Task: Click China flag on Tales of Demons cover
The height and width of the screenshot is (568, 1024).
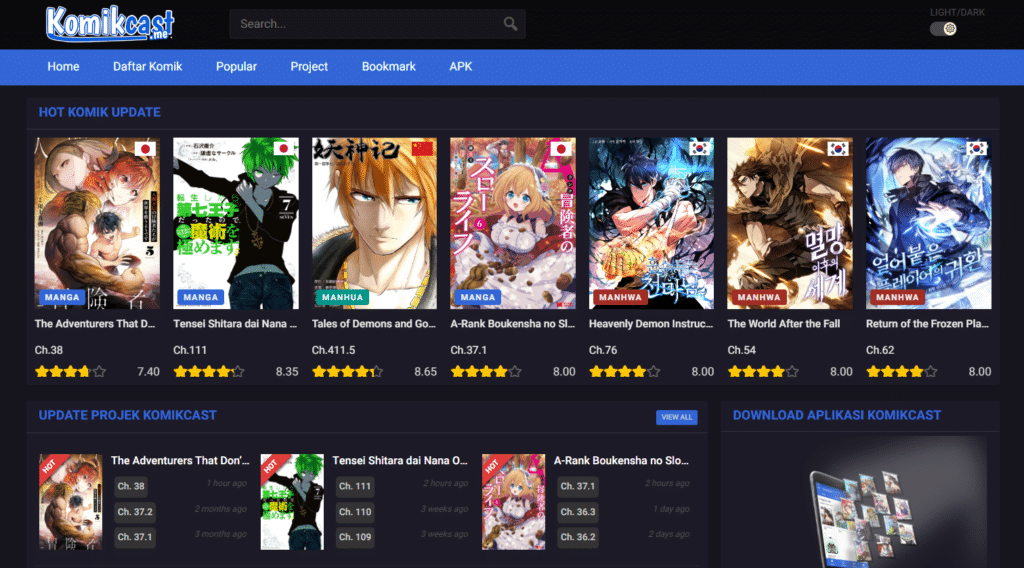Action: 422,149
